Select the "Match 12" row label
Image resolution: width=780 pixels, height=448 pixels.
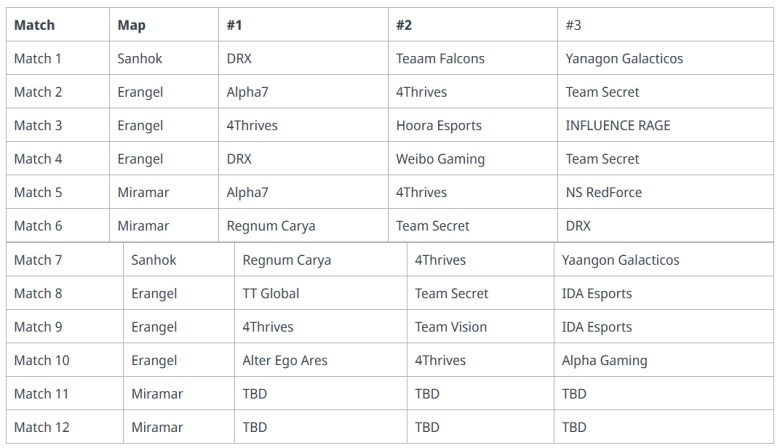tap(42, 427)
